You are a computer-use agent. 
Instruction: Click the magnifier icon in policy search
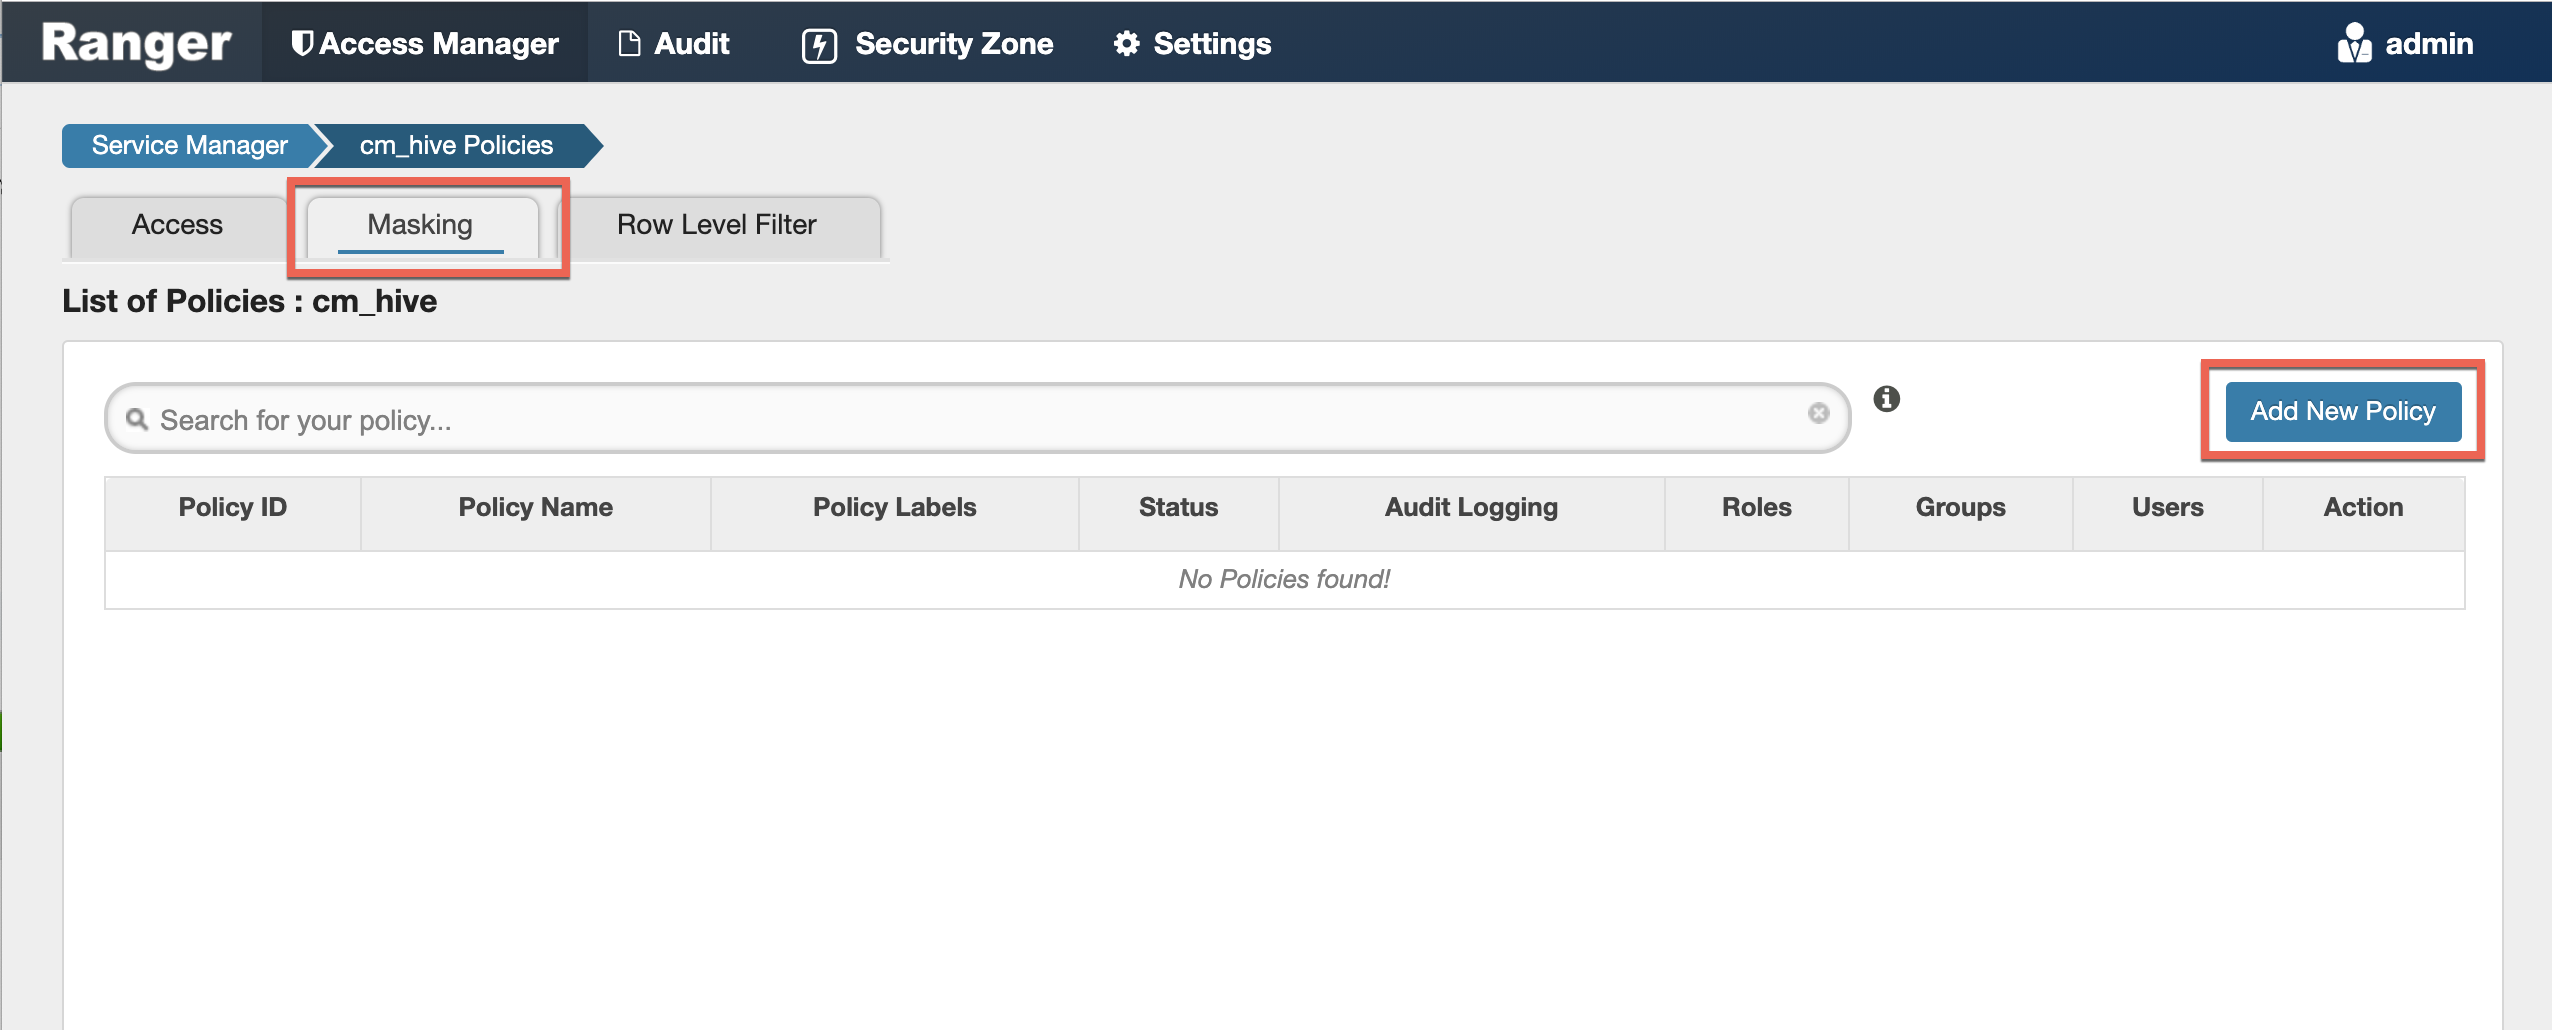[137, 419]
